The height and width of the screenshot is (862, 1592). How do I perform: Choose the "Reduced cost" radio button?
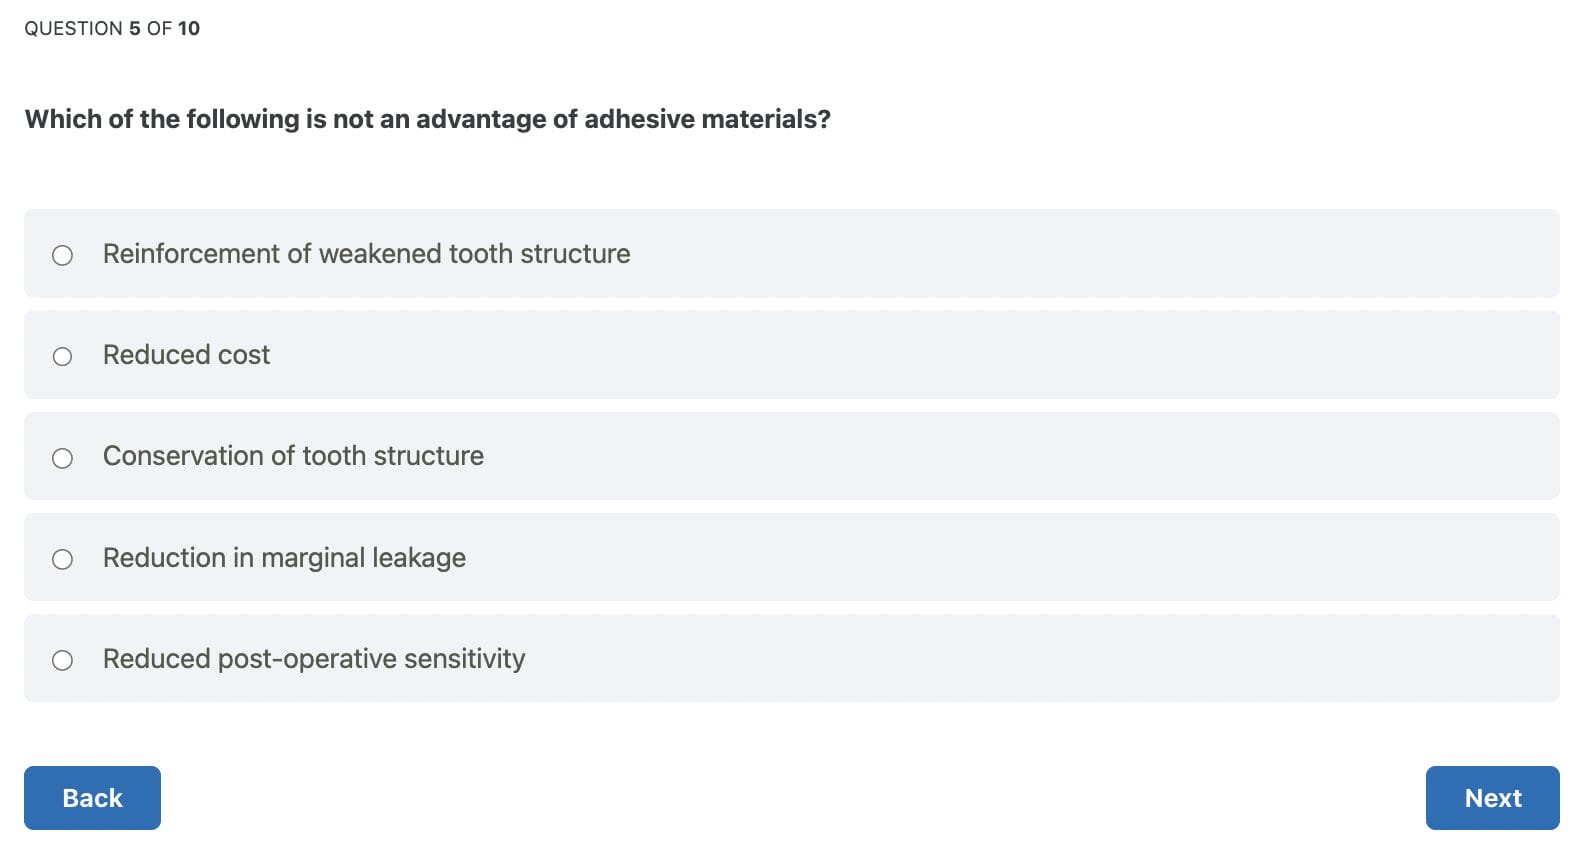(x=62, y=356)
